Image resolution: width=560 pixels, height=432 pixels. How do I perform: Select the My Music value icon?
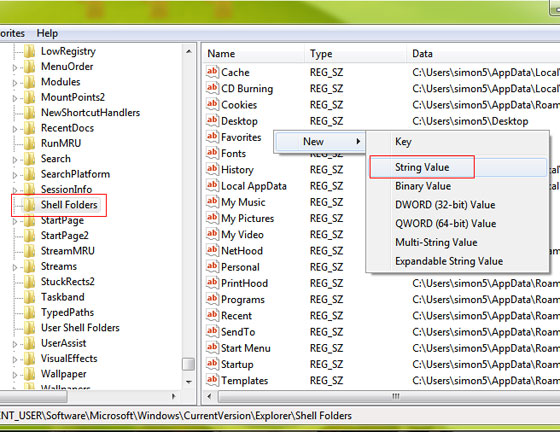(212, 202)
